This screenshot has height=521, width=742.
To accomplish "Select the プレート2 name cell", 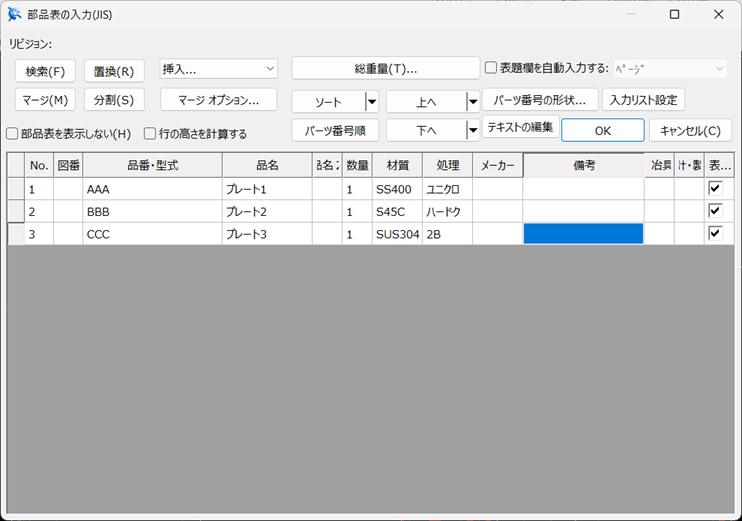I will pyautogui.click(x=267, y=211).
